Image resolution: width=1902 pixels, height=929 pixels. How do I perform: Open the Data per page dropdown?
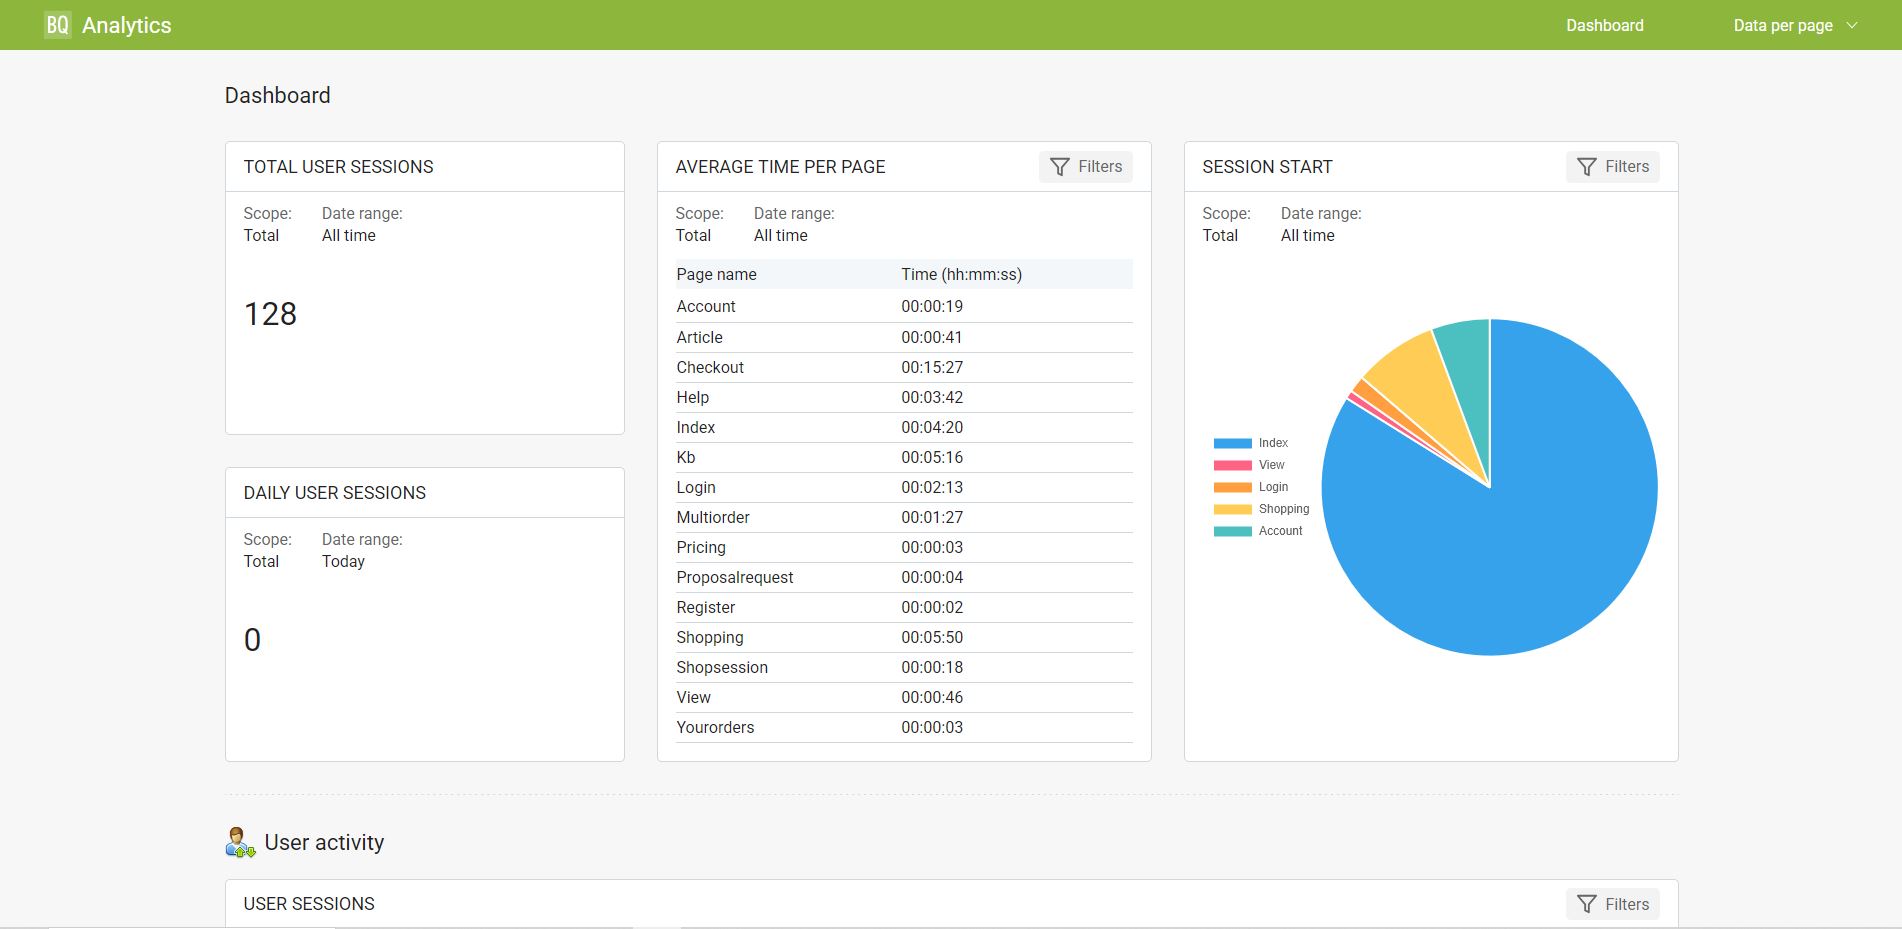tap(1784, 25)
